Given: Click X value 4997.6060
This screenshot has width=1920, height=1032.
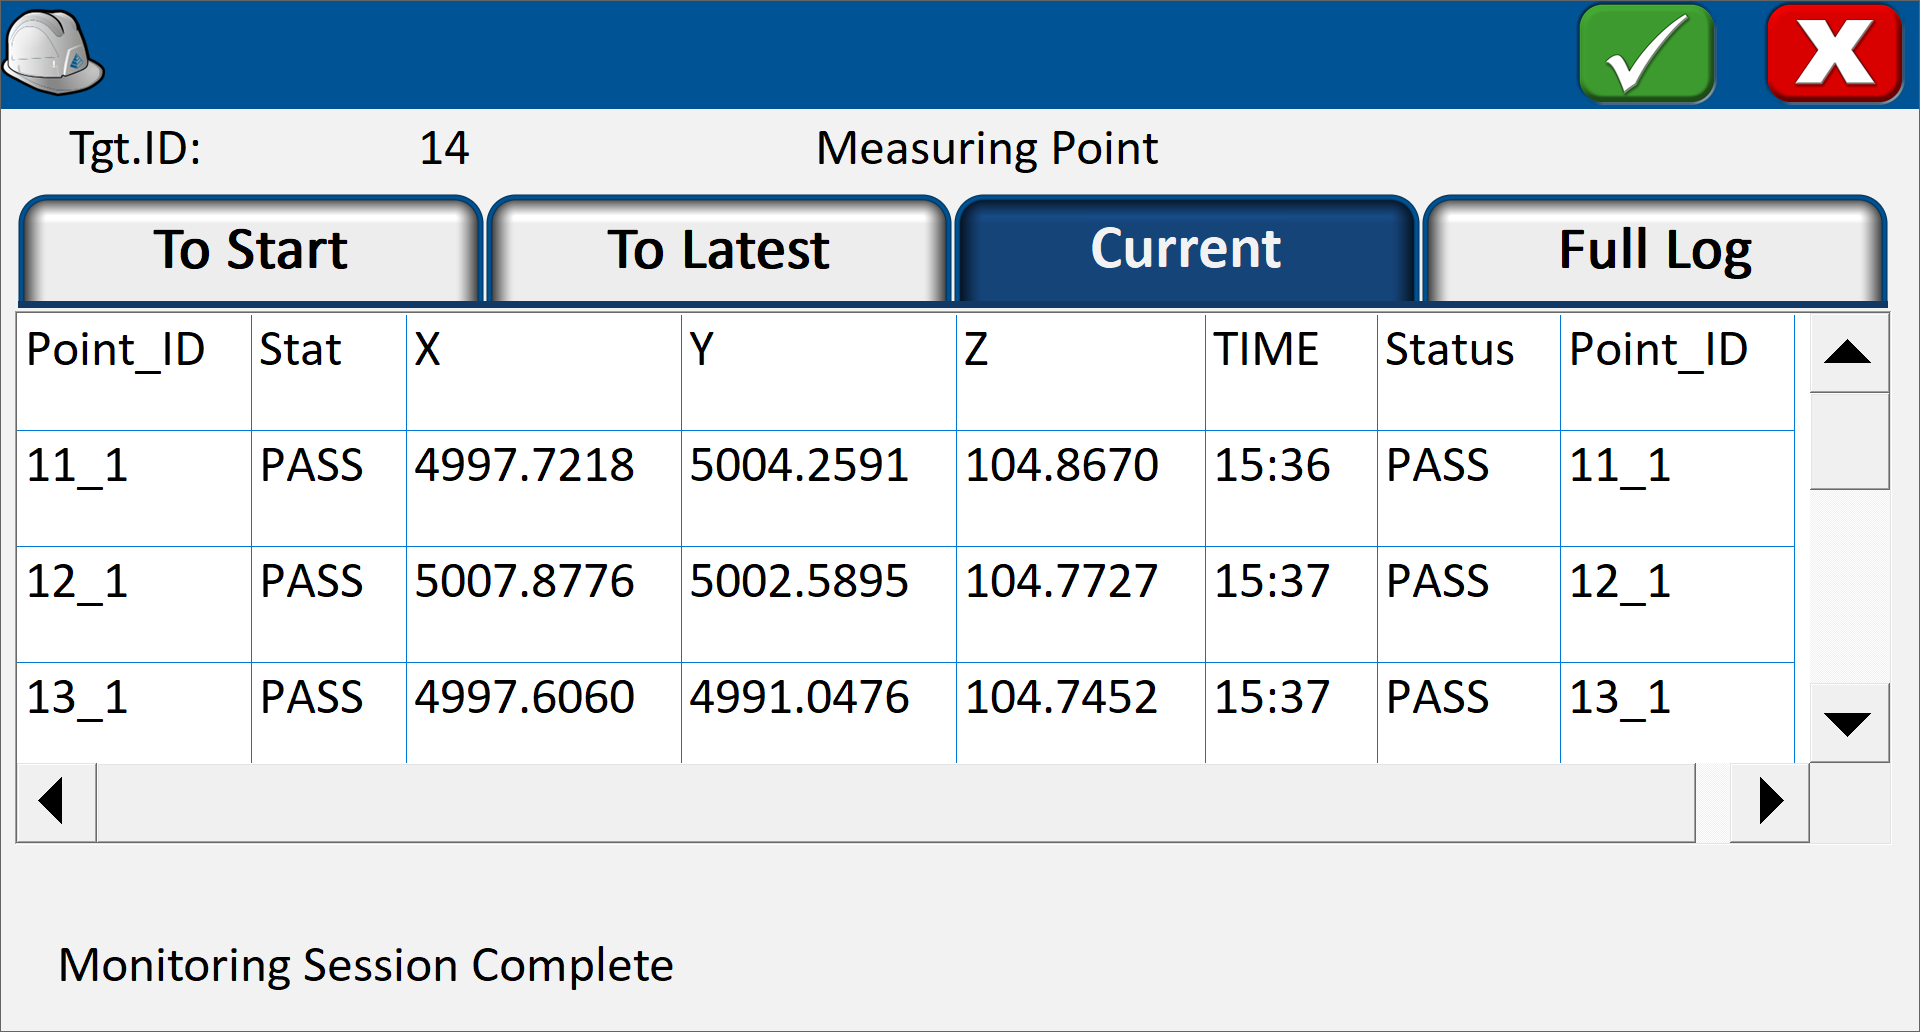Looking at the screenshot, I should click(544, 712).
